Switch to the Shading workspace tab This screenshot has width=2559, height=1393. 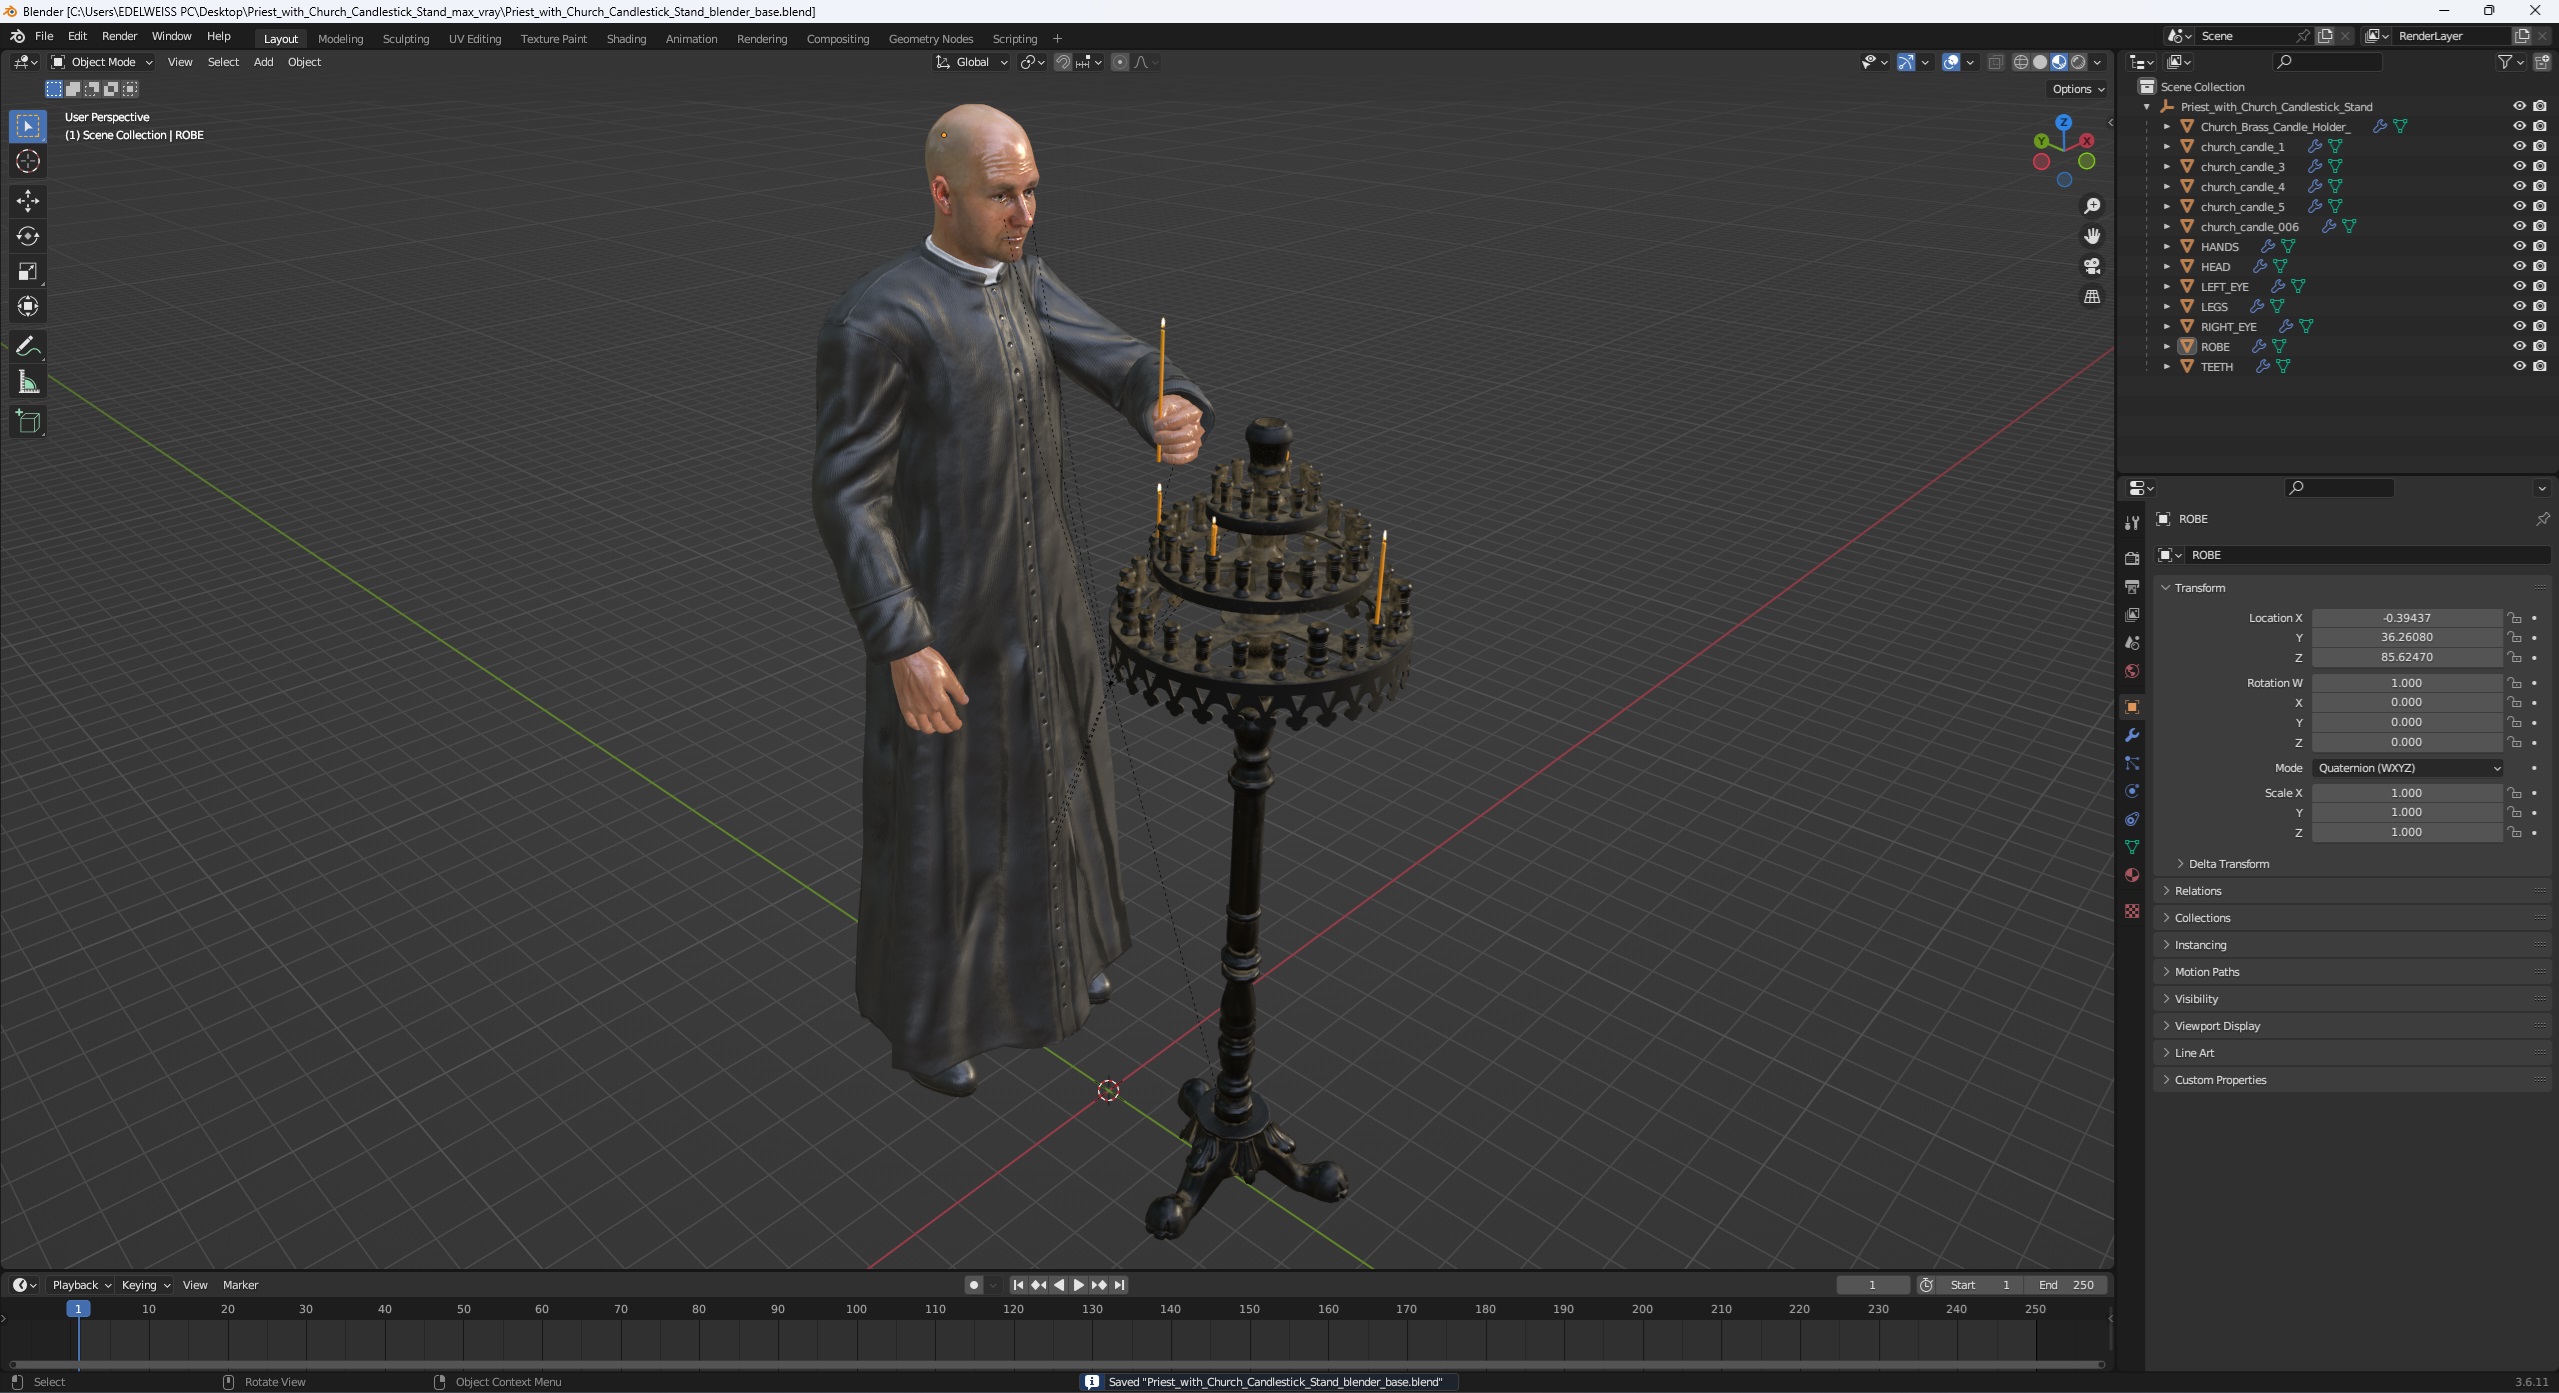(626, 39)
